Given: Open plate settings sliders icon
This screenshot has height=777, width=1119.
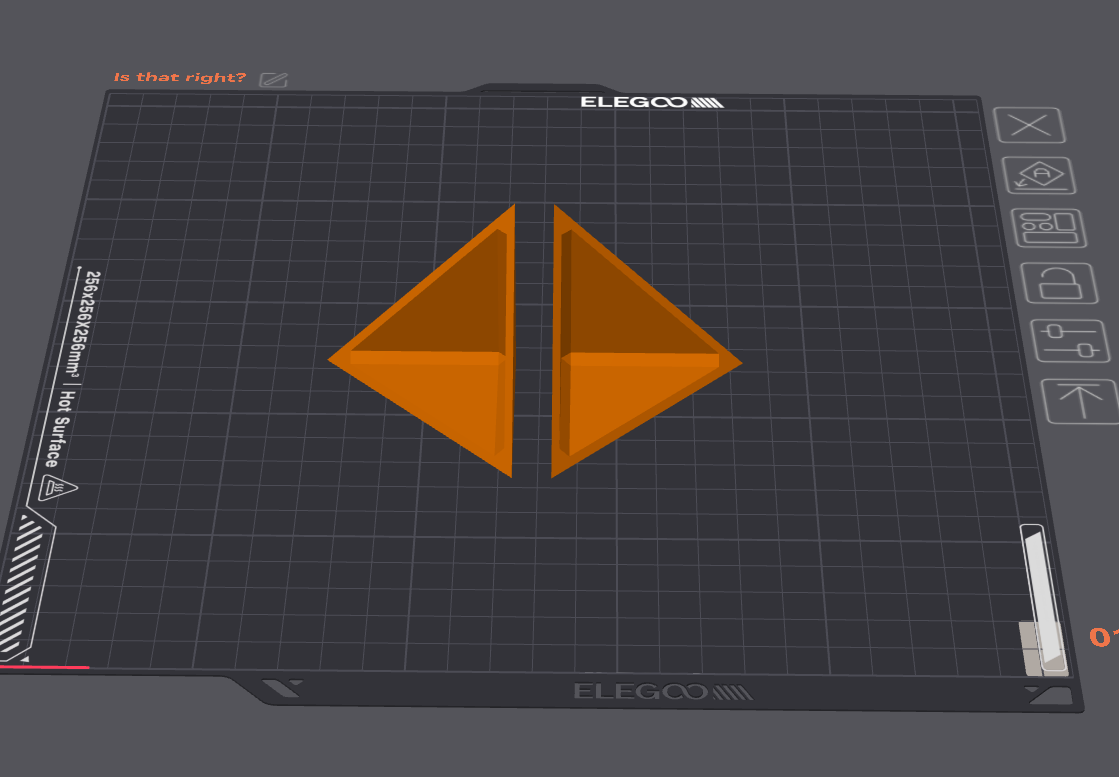Looking at the screenshot, I should click(1070, 341).
